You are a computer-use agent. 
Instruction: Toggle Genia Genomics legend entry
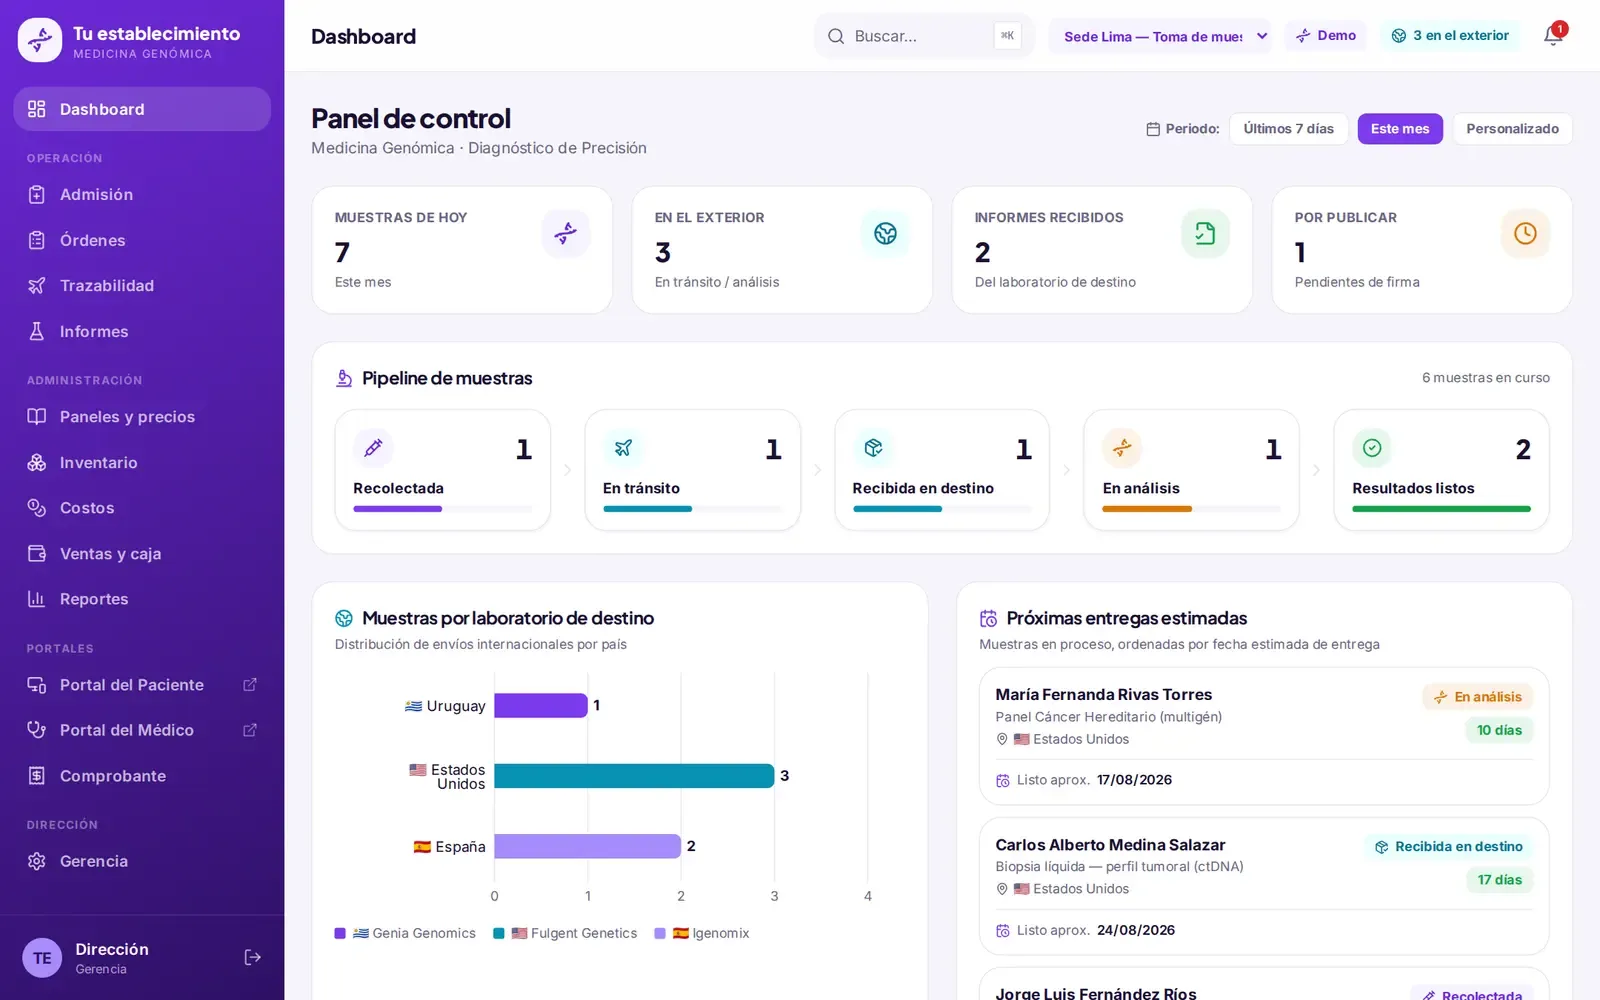coord(405,933)
